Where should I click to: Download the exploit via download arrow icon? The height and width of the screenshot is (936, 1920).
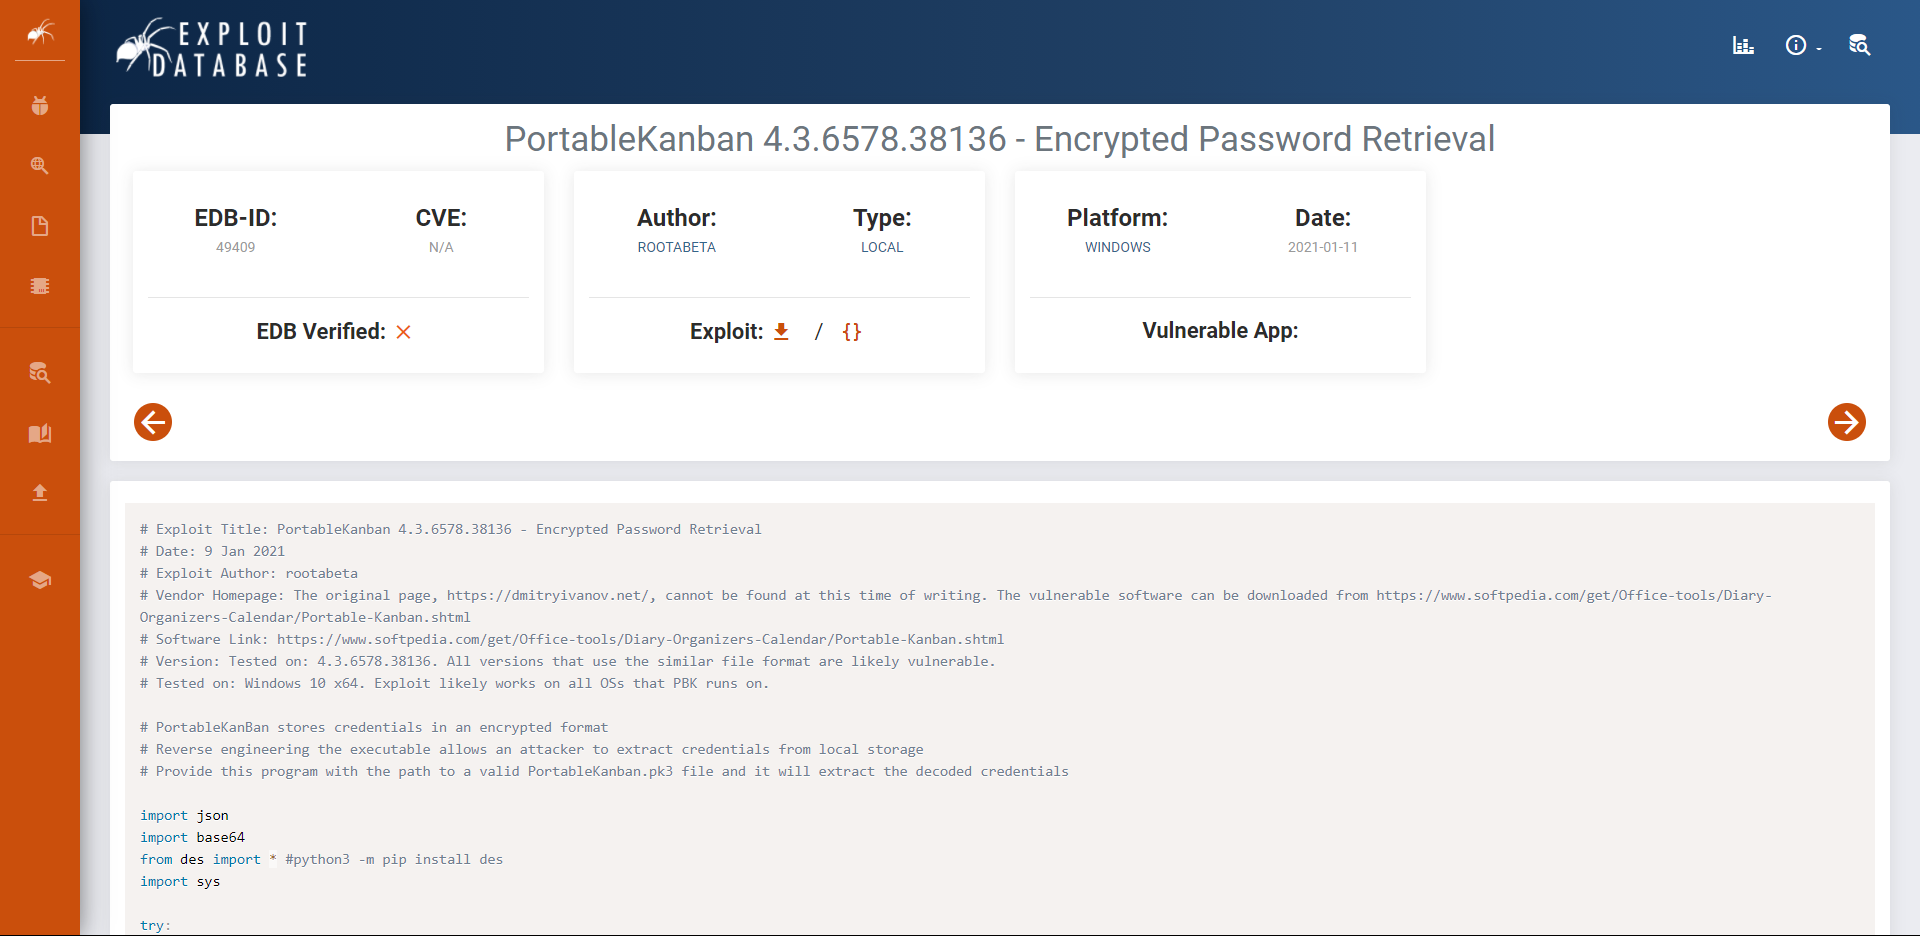(x=782, y=331)
